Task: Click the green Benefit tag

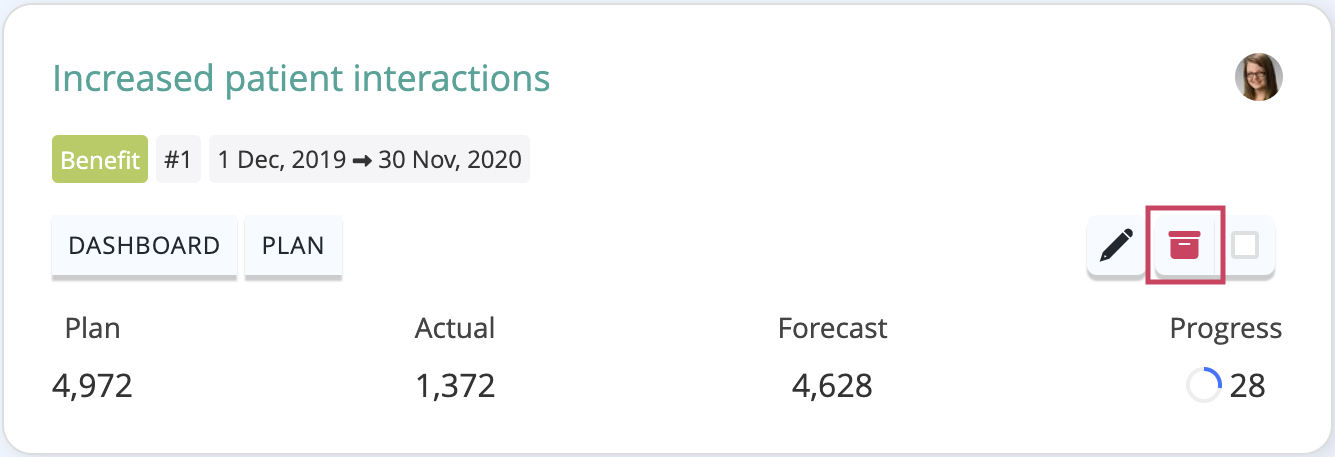Action: [x=100, y=160]
